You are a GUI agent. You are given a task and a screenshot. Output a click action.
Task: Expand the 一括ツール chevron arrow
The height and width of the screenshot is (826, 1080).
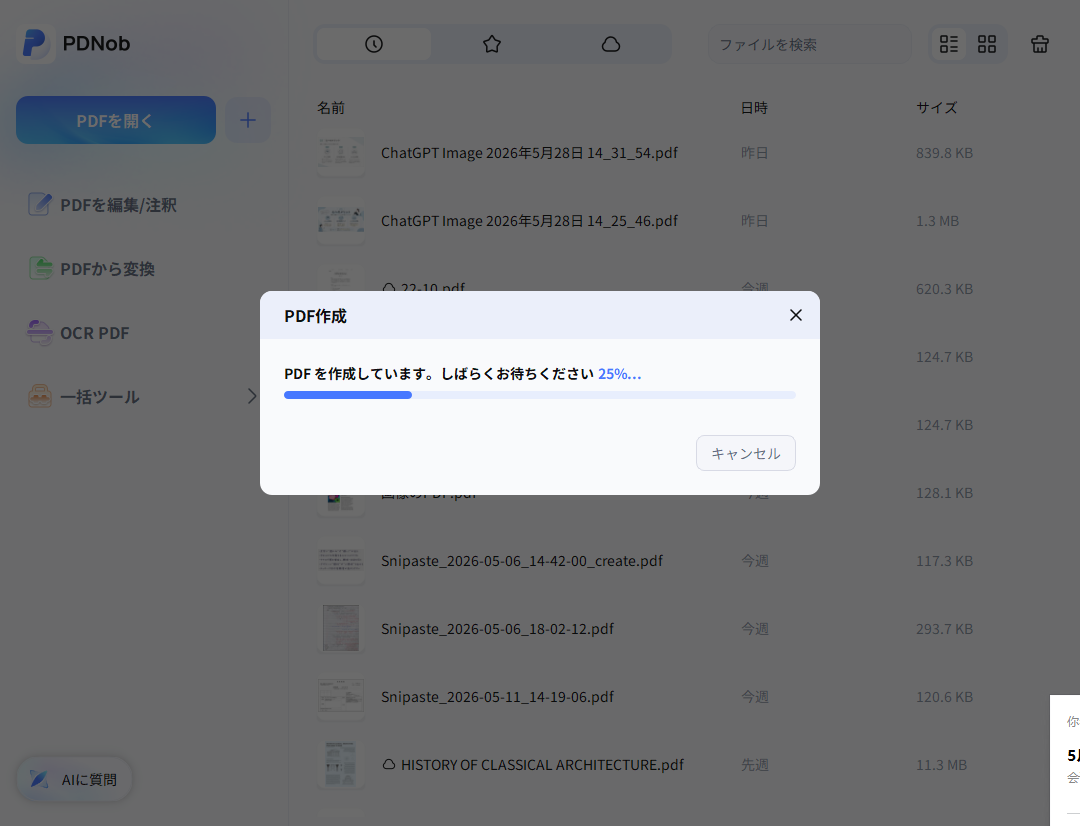pyautogui.click(x=251, y=396)
